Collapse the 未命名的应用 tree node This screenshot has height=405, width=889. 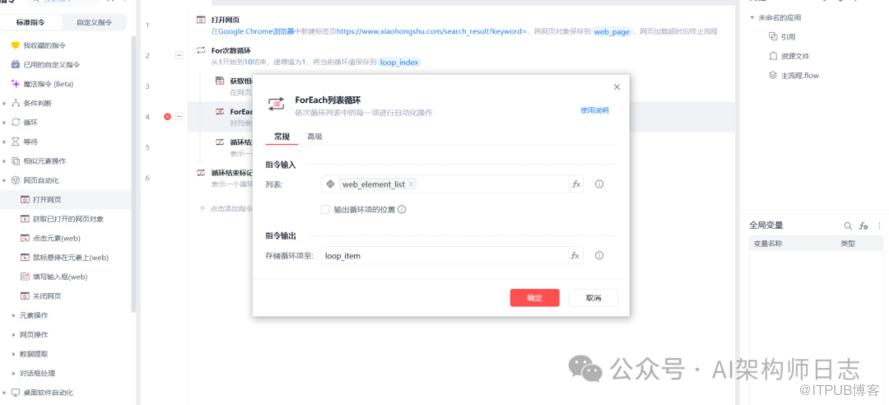[x=752, y=18]
